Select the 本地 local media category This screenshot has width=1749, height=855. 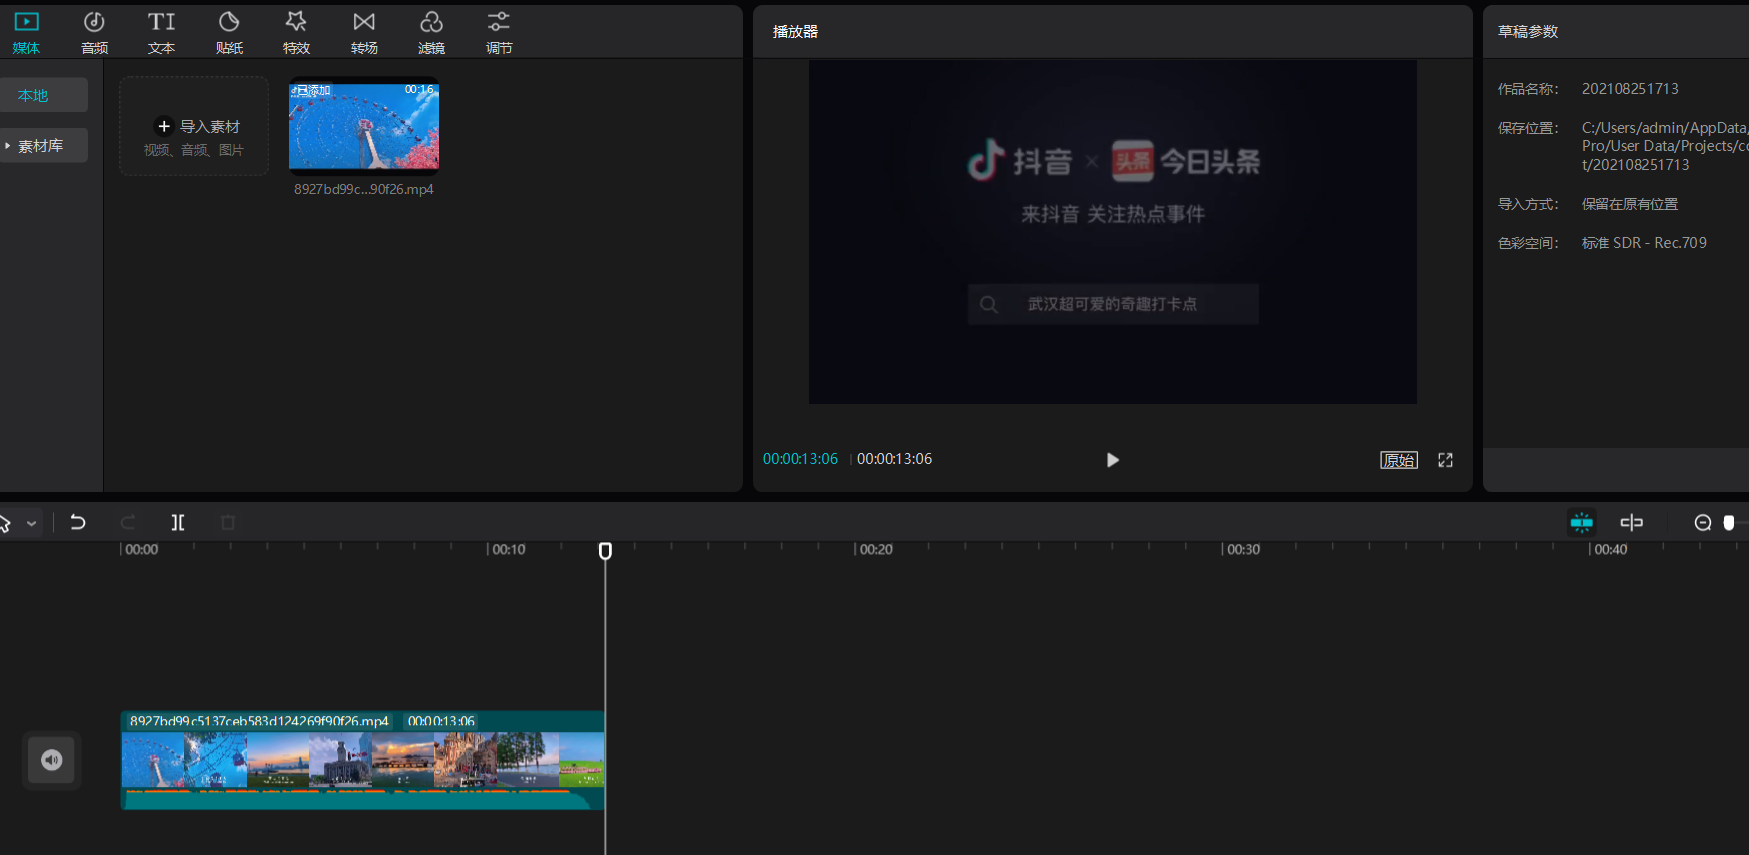(43, 95)
